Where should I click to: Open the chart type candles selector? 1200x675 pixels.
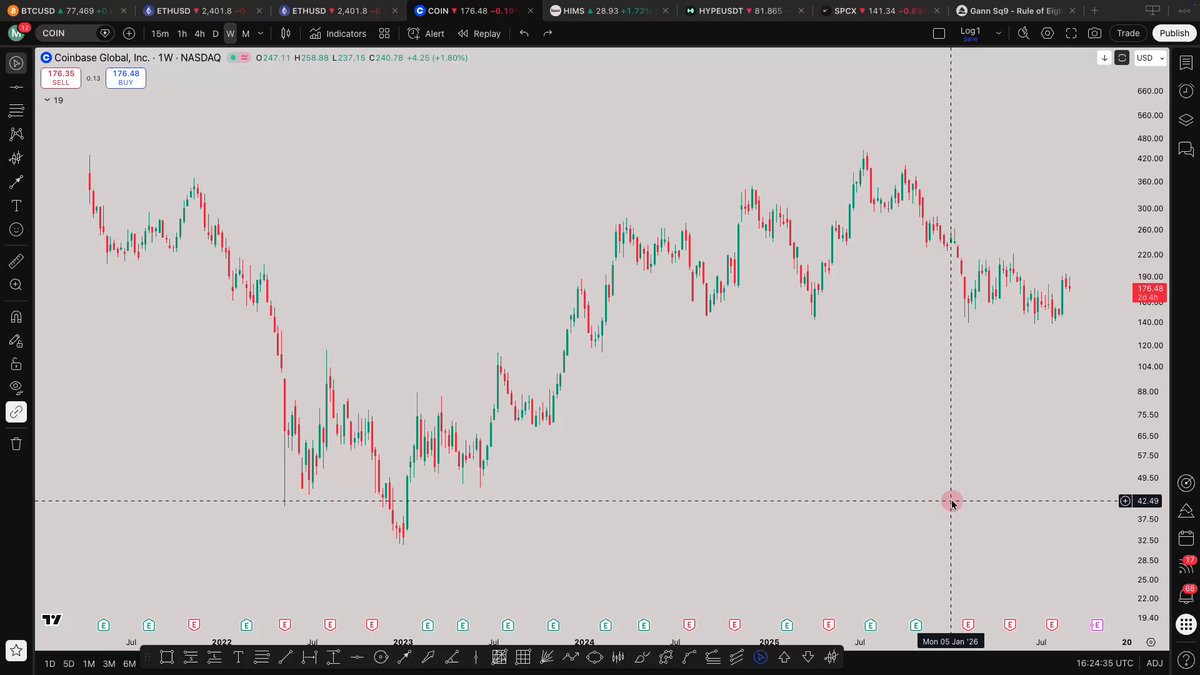285,33
